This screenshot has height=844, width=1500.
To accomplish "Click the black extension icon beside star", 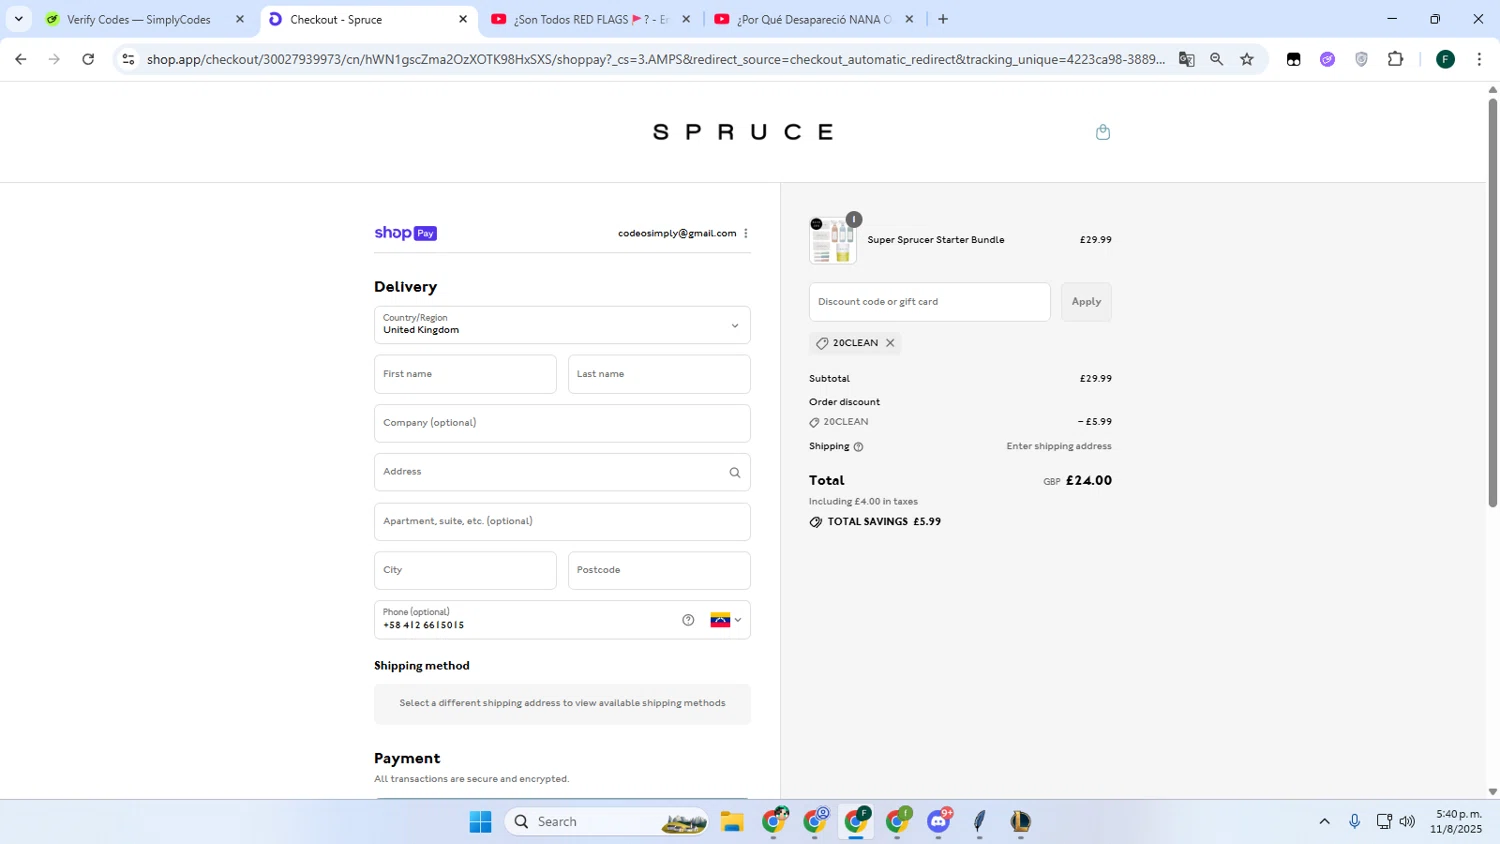I will click(1293, 59).
